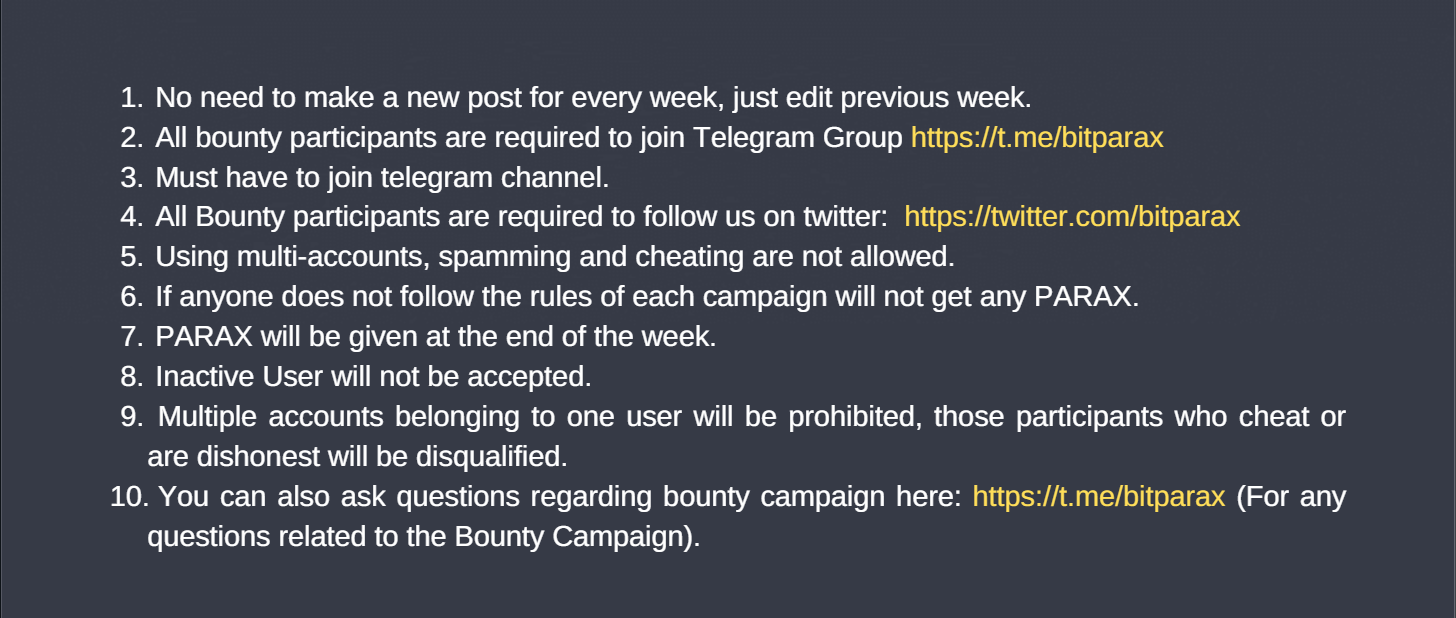Image resolution: width=1456 pixels, height=618 pixels.
Task: Click the list number 10
Action: coord(129,496)
